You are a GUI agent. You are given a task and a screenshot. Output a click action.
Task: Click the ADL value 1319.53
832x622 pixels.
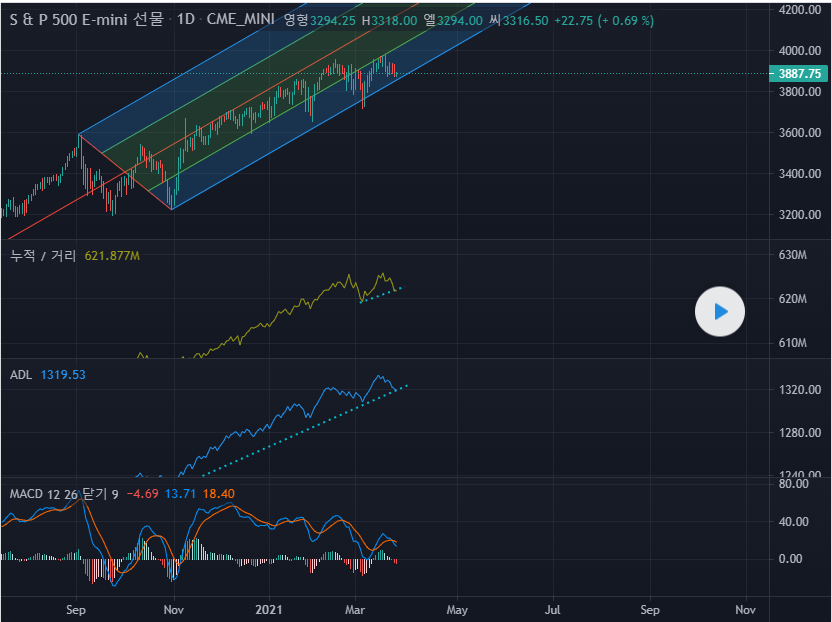pos(63,375)
